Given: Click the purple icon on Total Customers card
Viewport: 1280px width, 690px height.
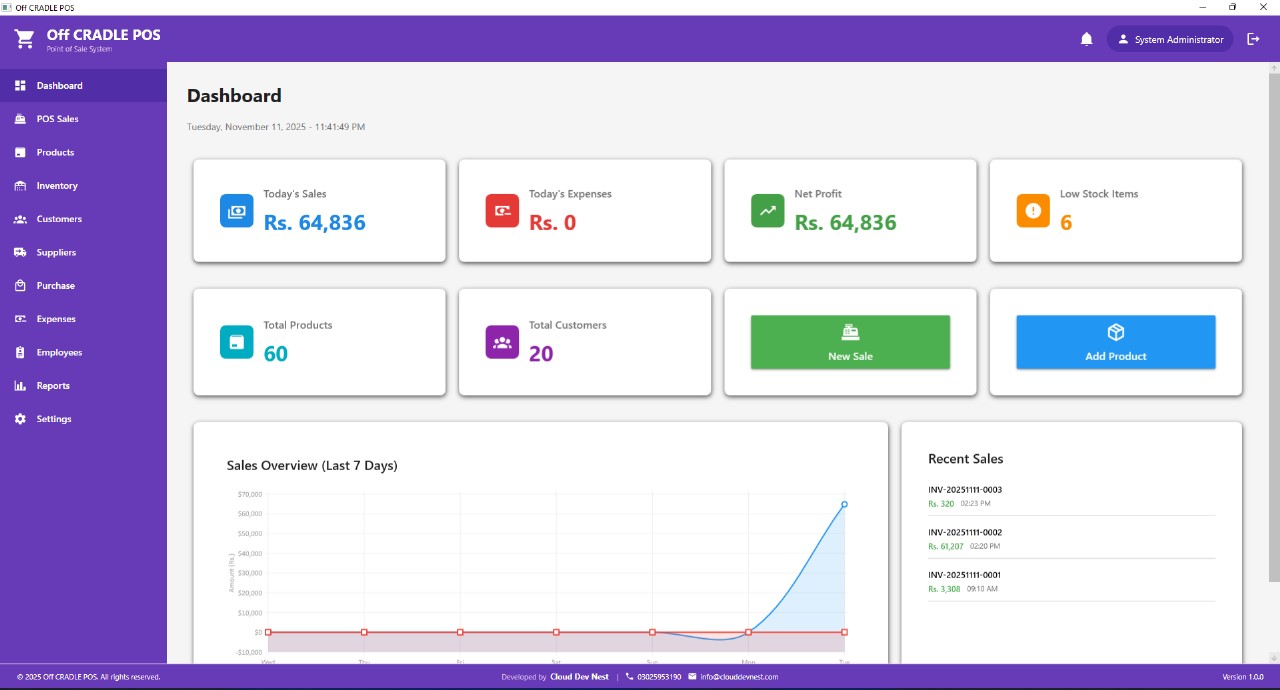Looking at the screenshot, I should click(501, 342).
